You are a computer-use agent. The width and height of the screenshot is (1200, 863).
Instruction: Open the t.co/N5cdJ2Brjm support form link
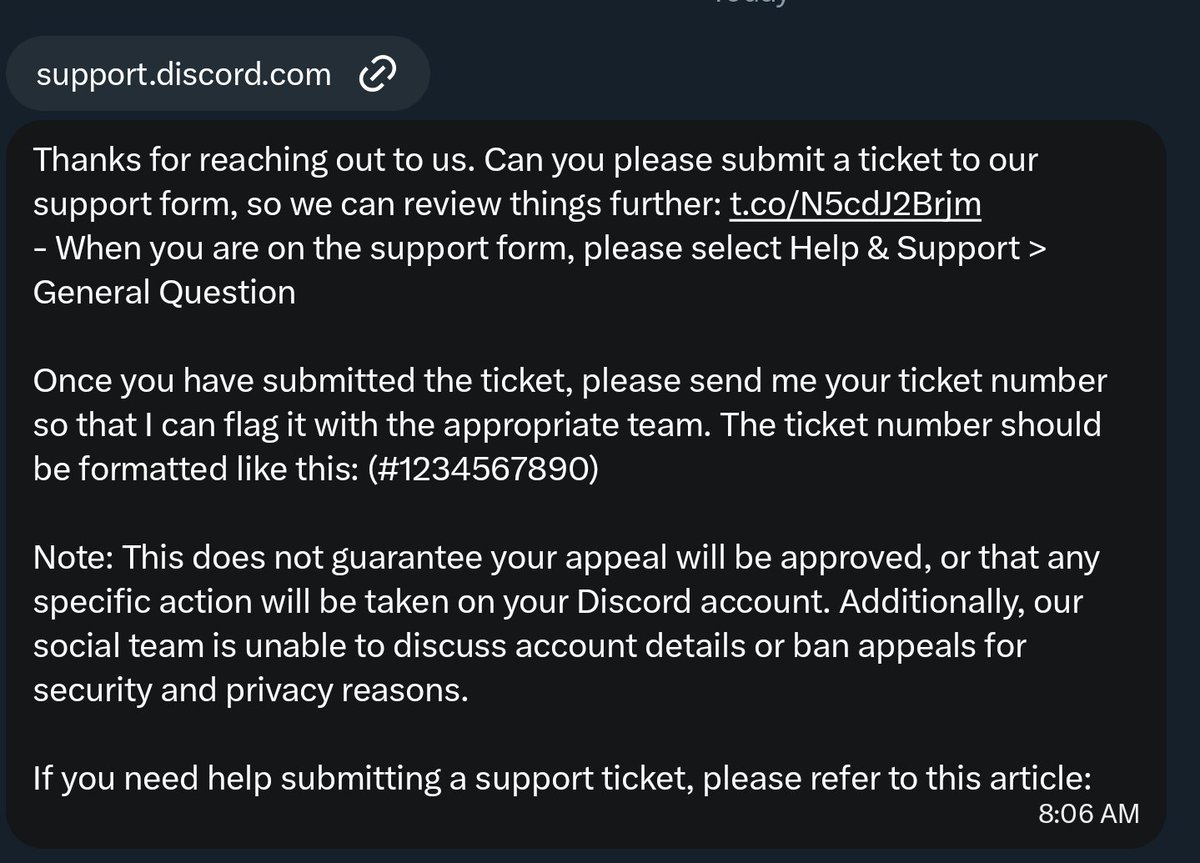pos(855,204)
